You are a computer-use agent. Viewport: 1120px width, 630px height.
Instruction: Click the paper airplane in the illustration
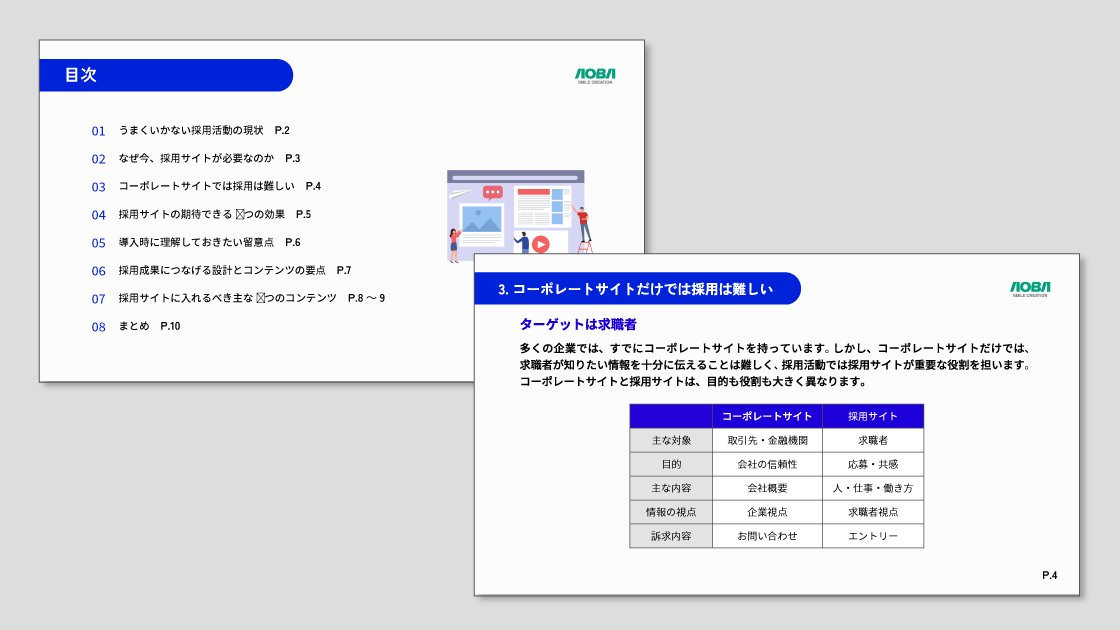point(459,194)
